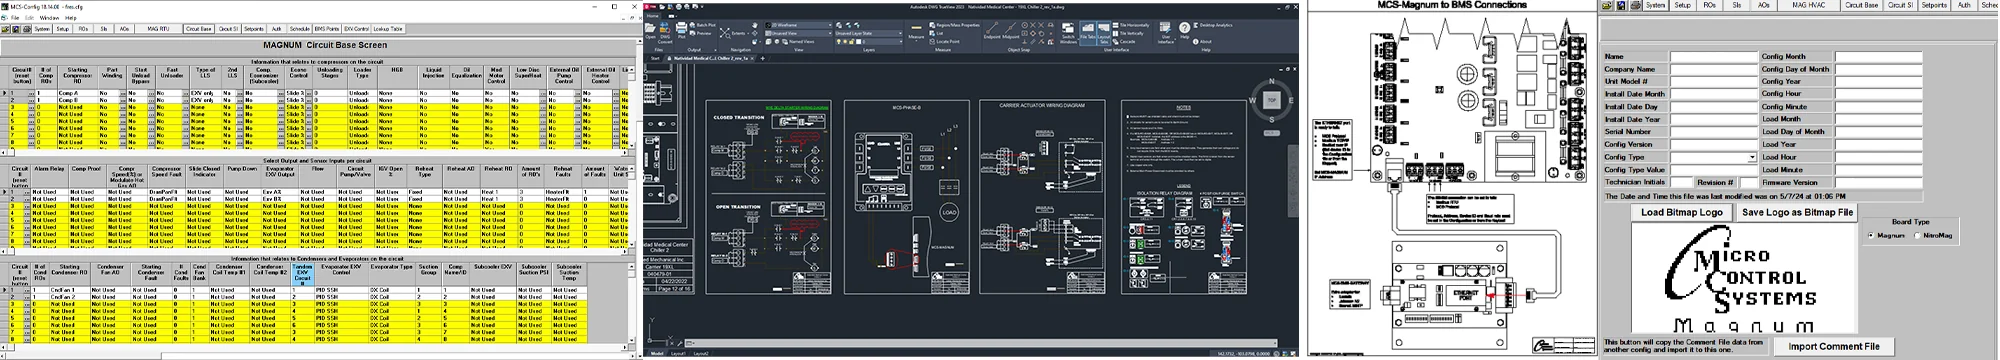Click Preview in the Output panel
2000x360 pixels.
701,33
